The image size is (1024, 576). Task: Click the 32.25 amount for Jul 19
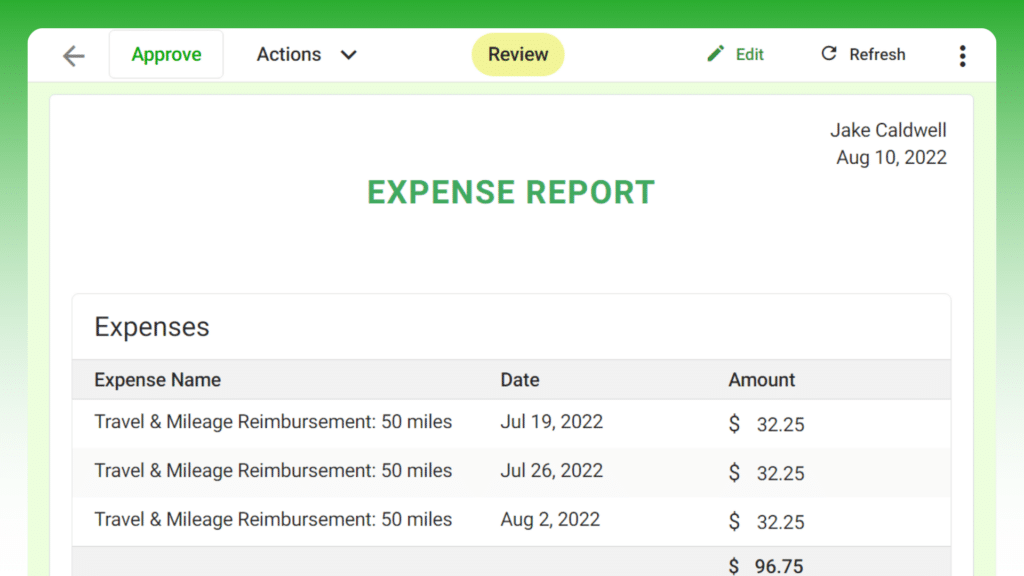point(780,424)
